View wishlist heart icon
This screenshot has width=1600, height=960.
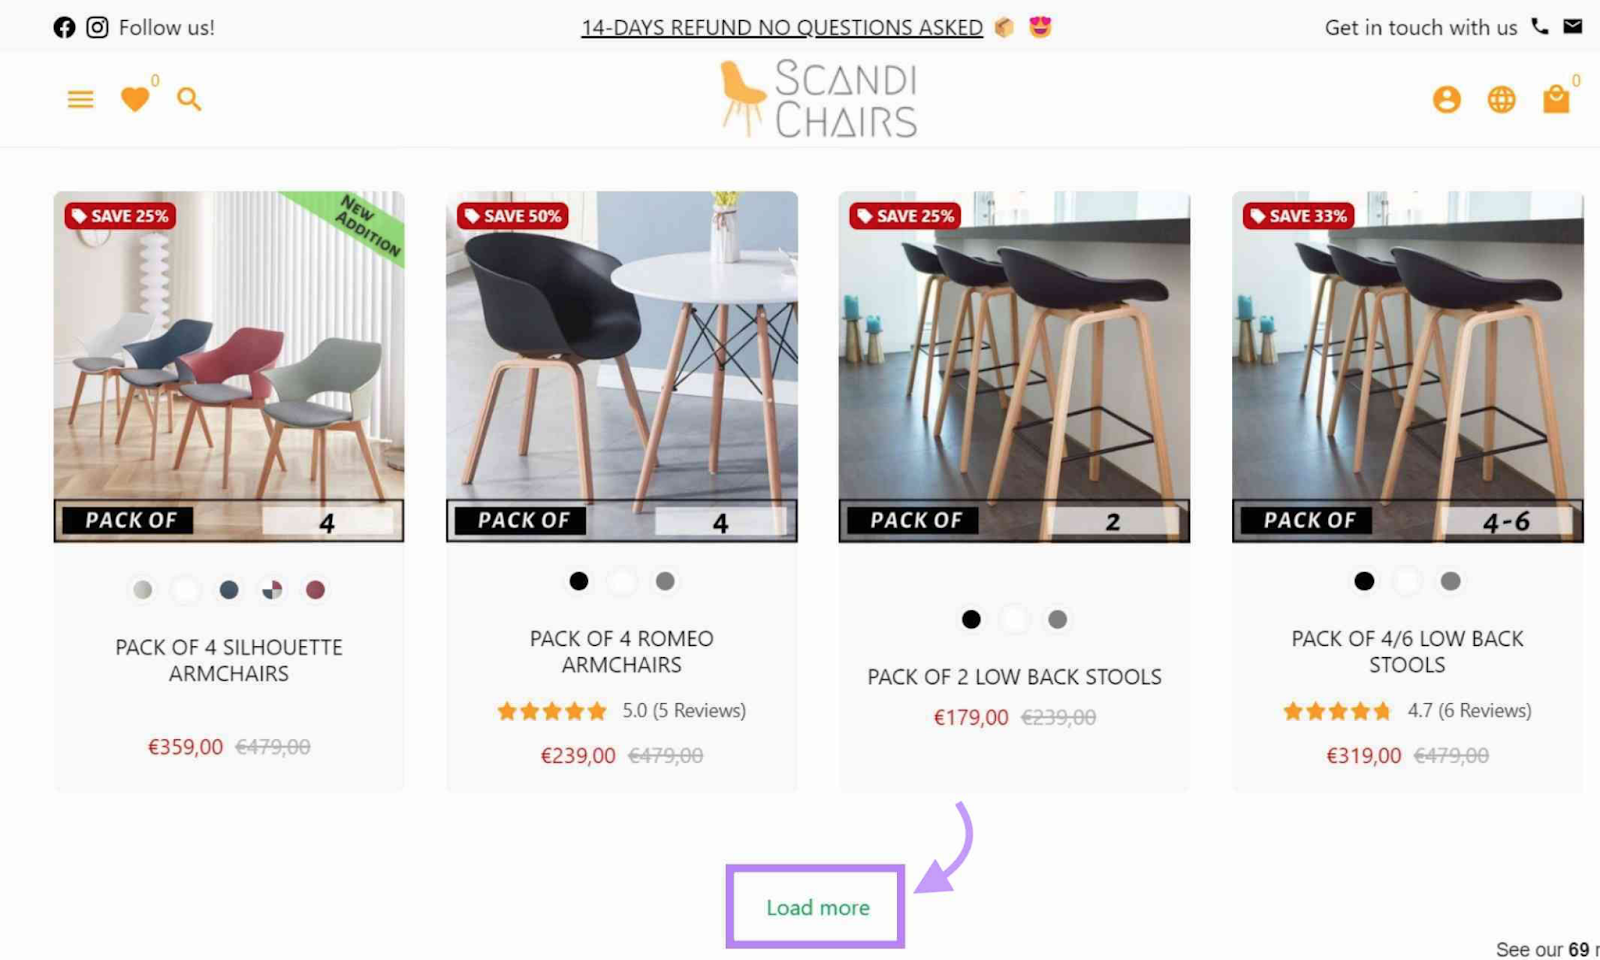pos(135,99)
